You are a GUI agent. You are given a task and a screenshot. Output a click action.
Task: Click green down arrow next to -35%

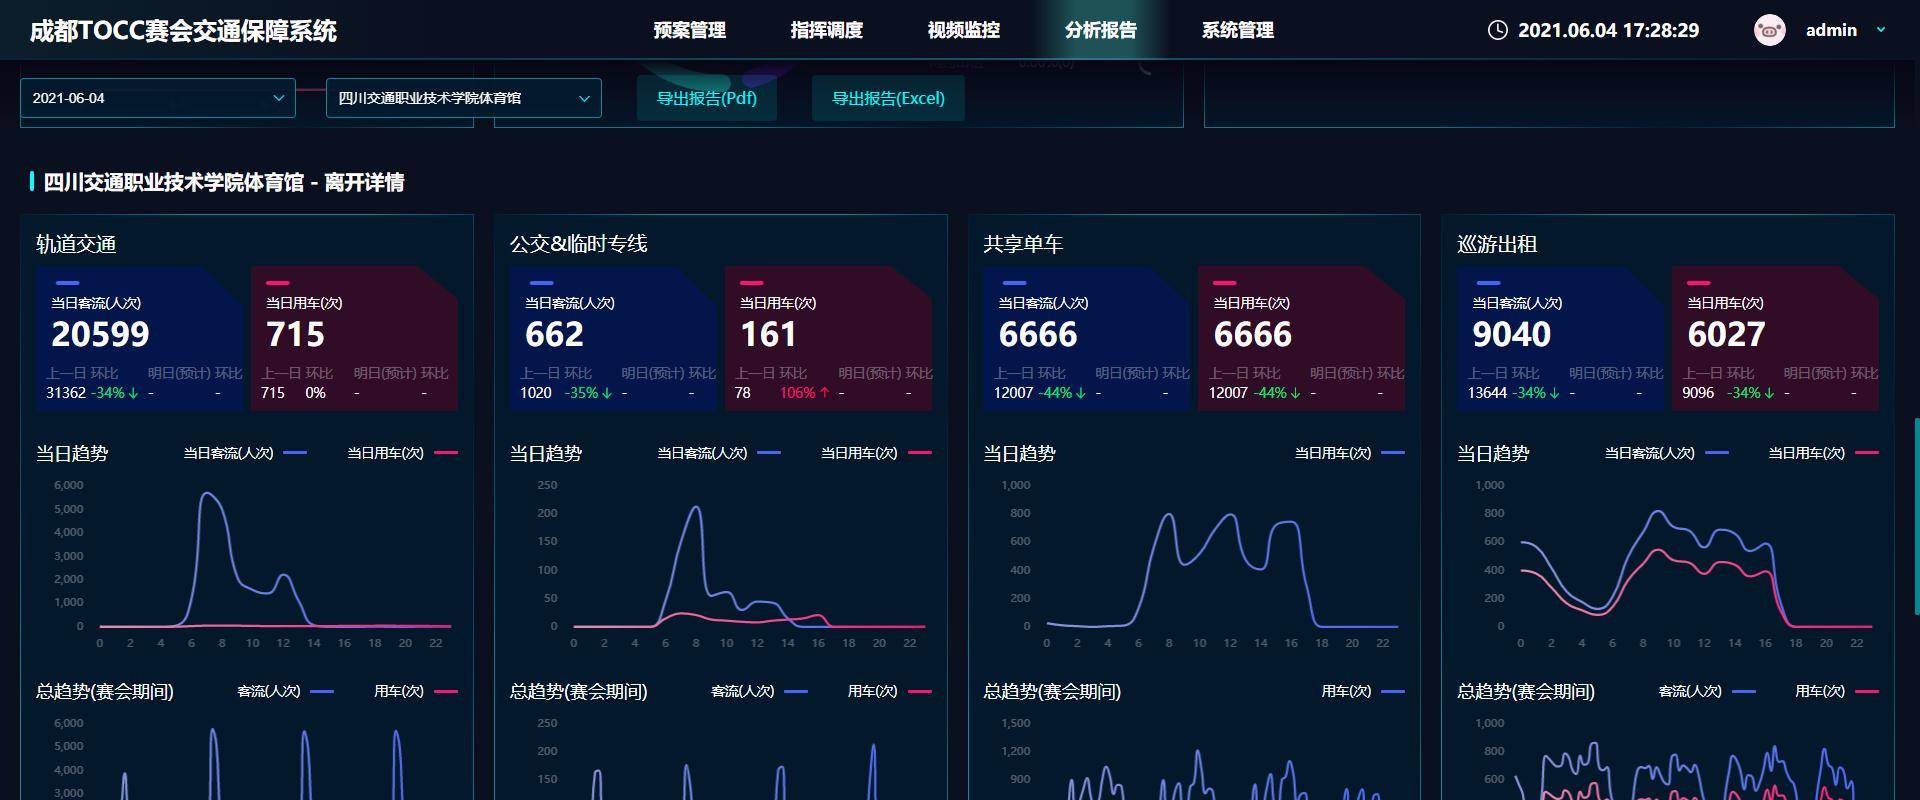pyautogui.click(x=607, y=393)
